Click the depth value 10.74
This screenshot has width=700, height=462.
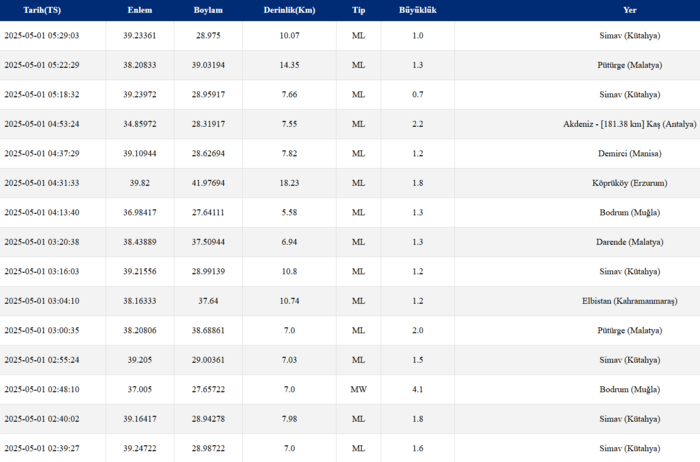(x=289, y=301)
